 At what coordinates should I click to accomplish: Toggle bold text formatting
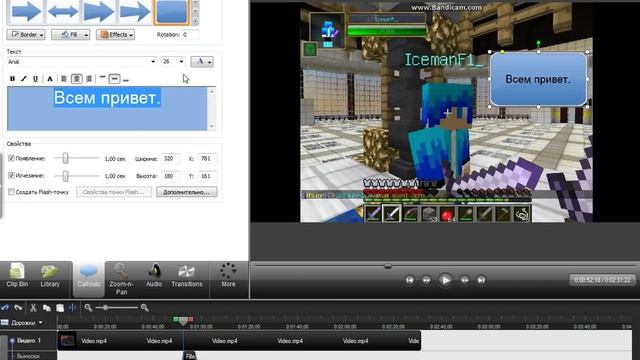pyautogui.click(x=12, y=79)
